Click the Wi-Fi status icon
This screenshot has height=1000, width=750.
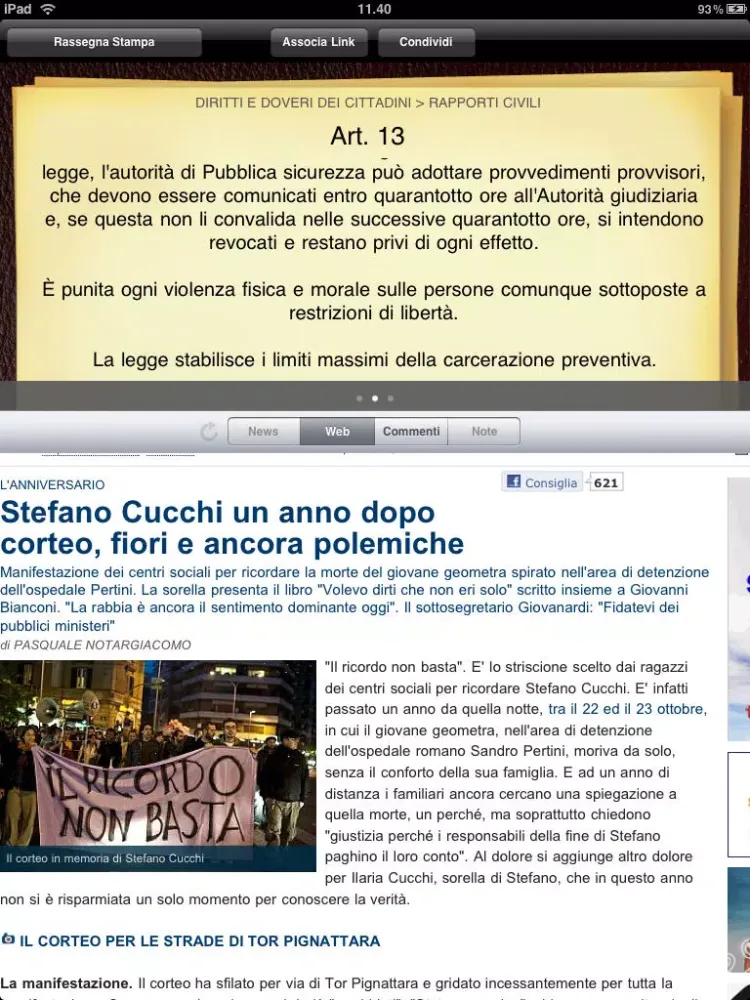(x=47, y=9)
